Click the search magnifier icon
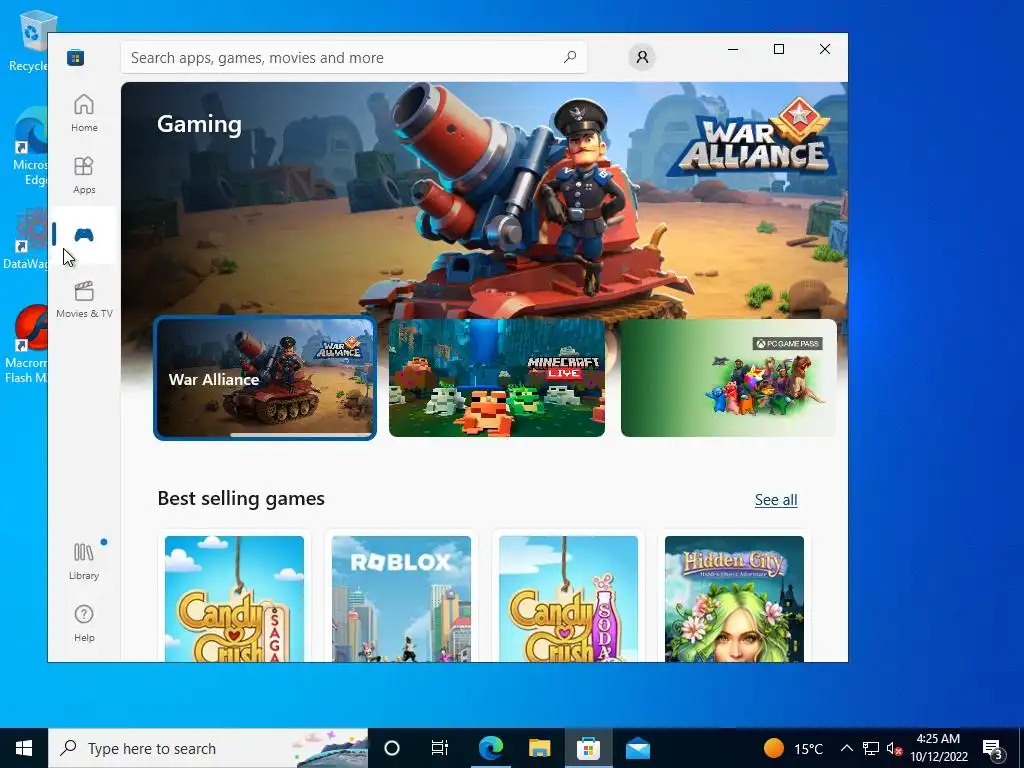 [570, 57]
